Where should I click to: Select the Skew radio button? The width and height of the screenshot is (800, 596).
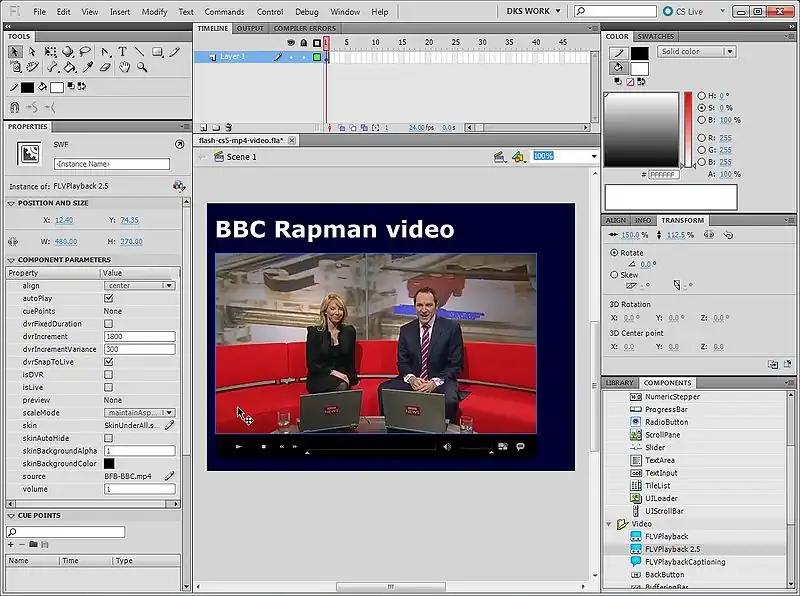pyautogui.click(x=614, y=274)
